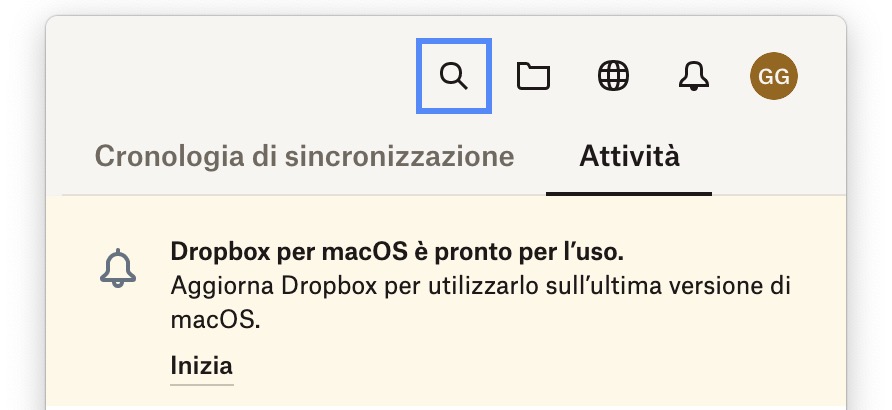The image size is (892, 410).
Task: Focus the magnifying glass button with blue outline
Action: [454, 76]
